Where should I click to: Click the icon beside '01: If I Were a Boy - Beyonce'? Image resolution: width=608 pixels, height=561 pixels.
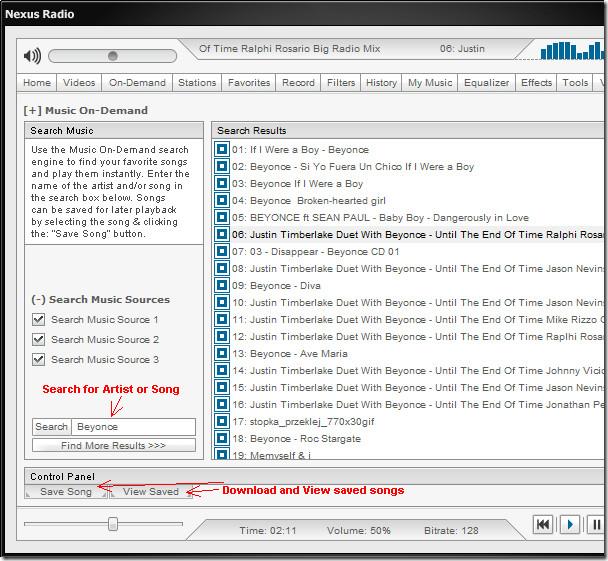[x=222, y=149]
